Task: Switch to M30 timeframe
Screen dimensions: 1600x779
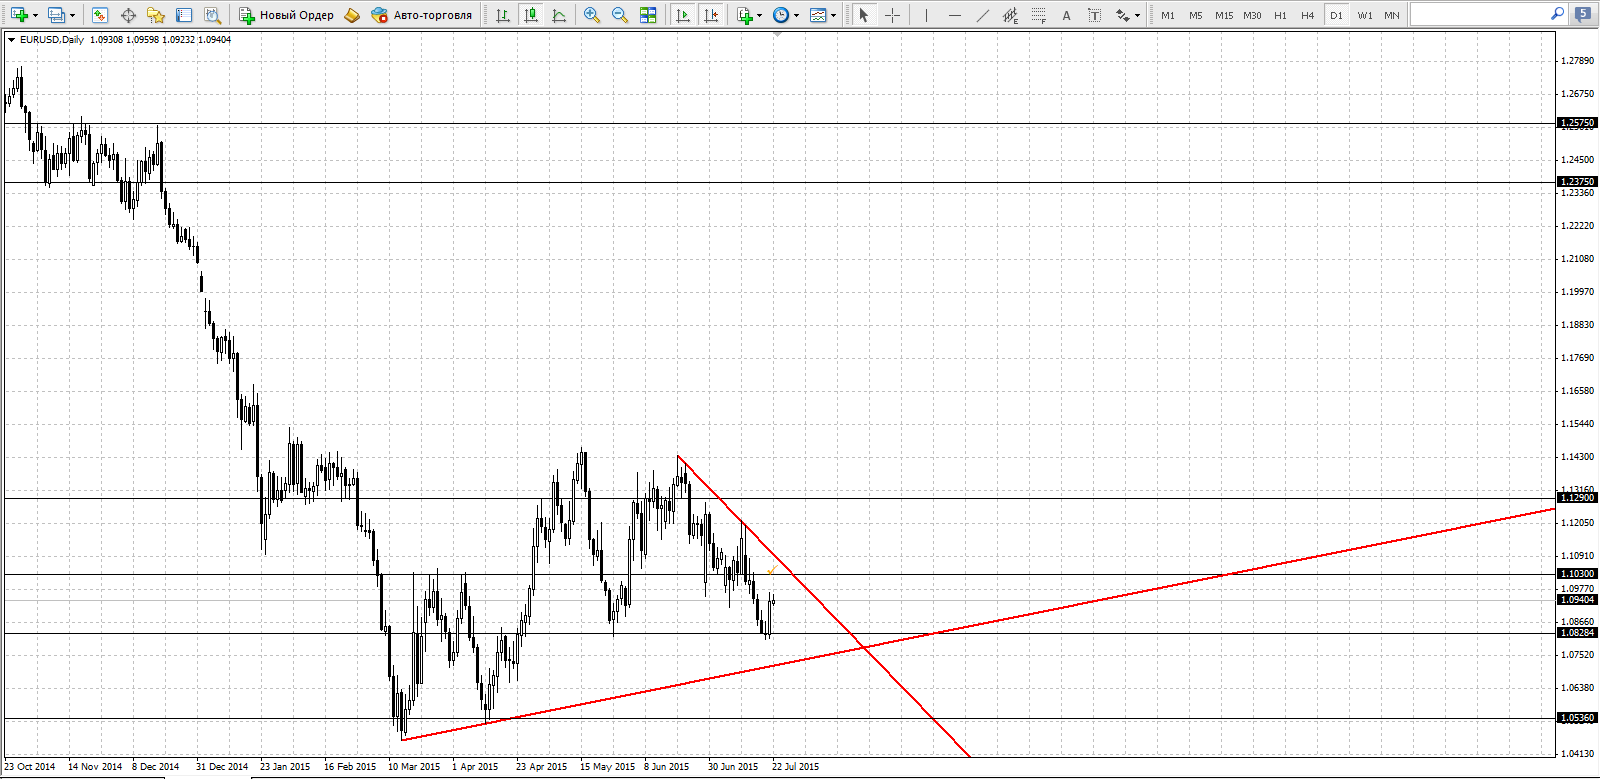Action: (x=1252, y=15)
